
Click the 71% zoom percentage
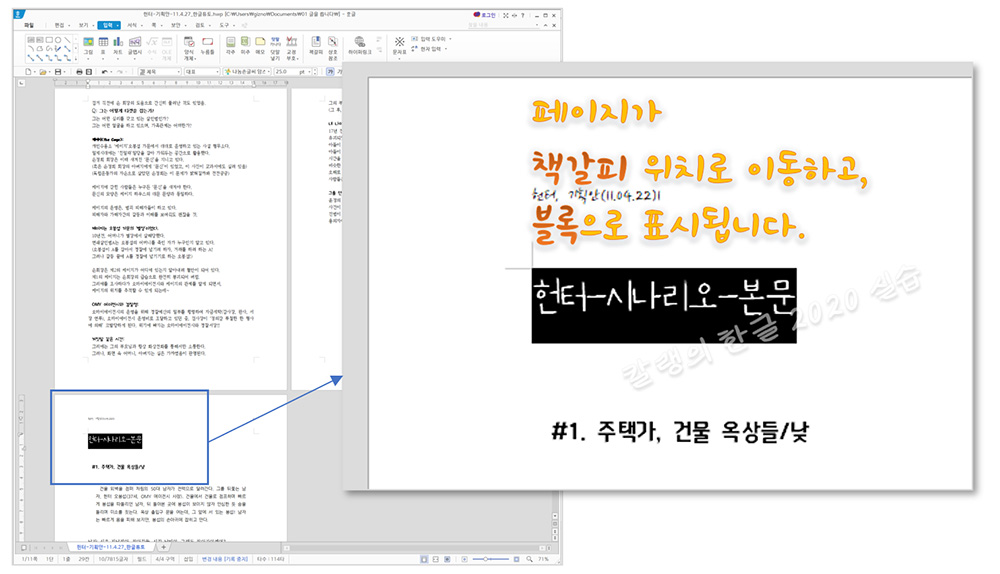543,559
